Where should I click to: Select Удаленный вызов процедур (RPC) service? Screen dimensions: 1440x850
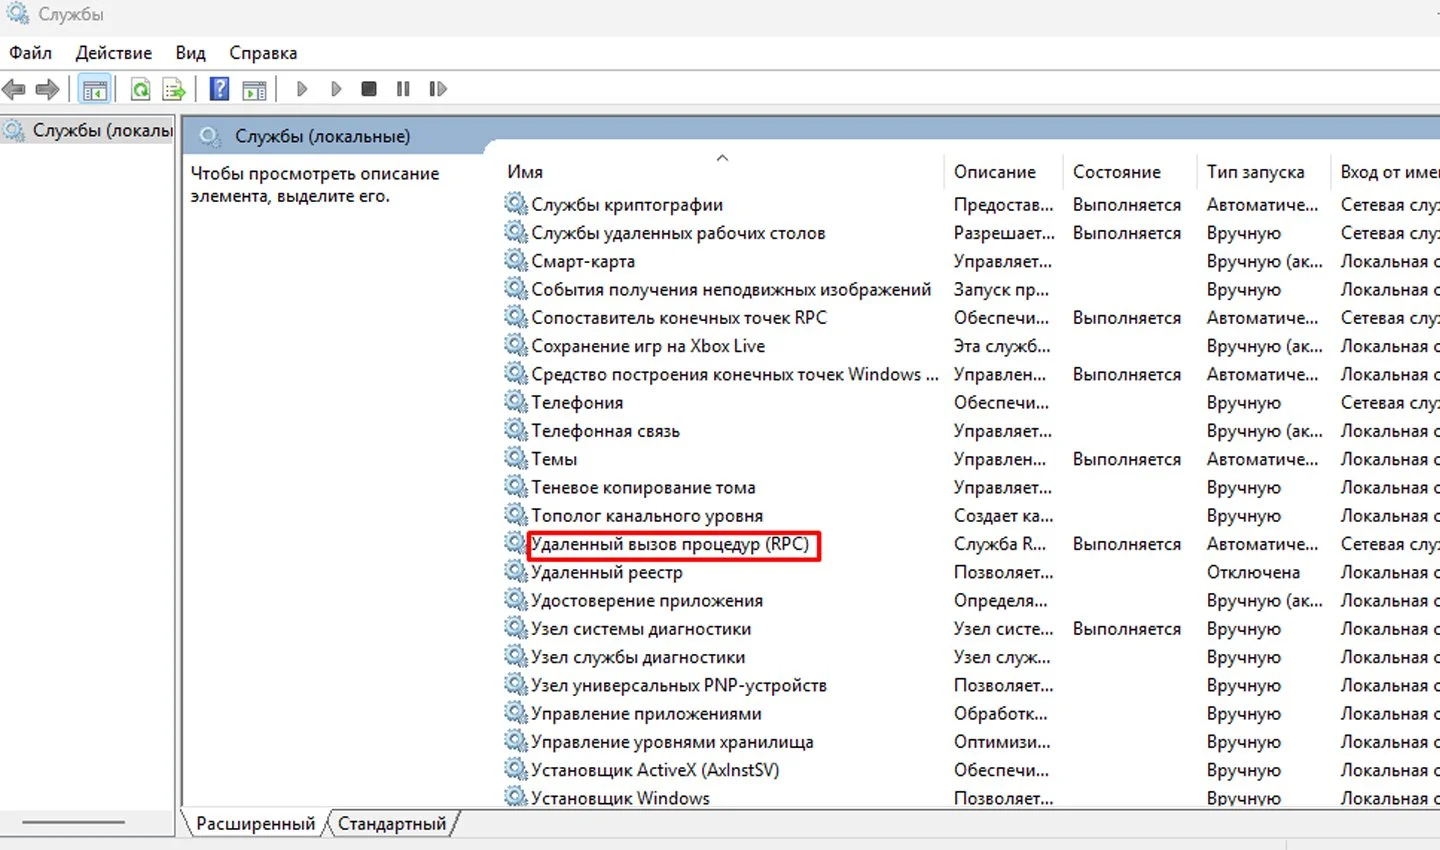669,544
